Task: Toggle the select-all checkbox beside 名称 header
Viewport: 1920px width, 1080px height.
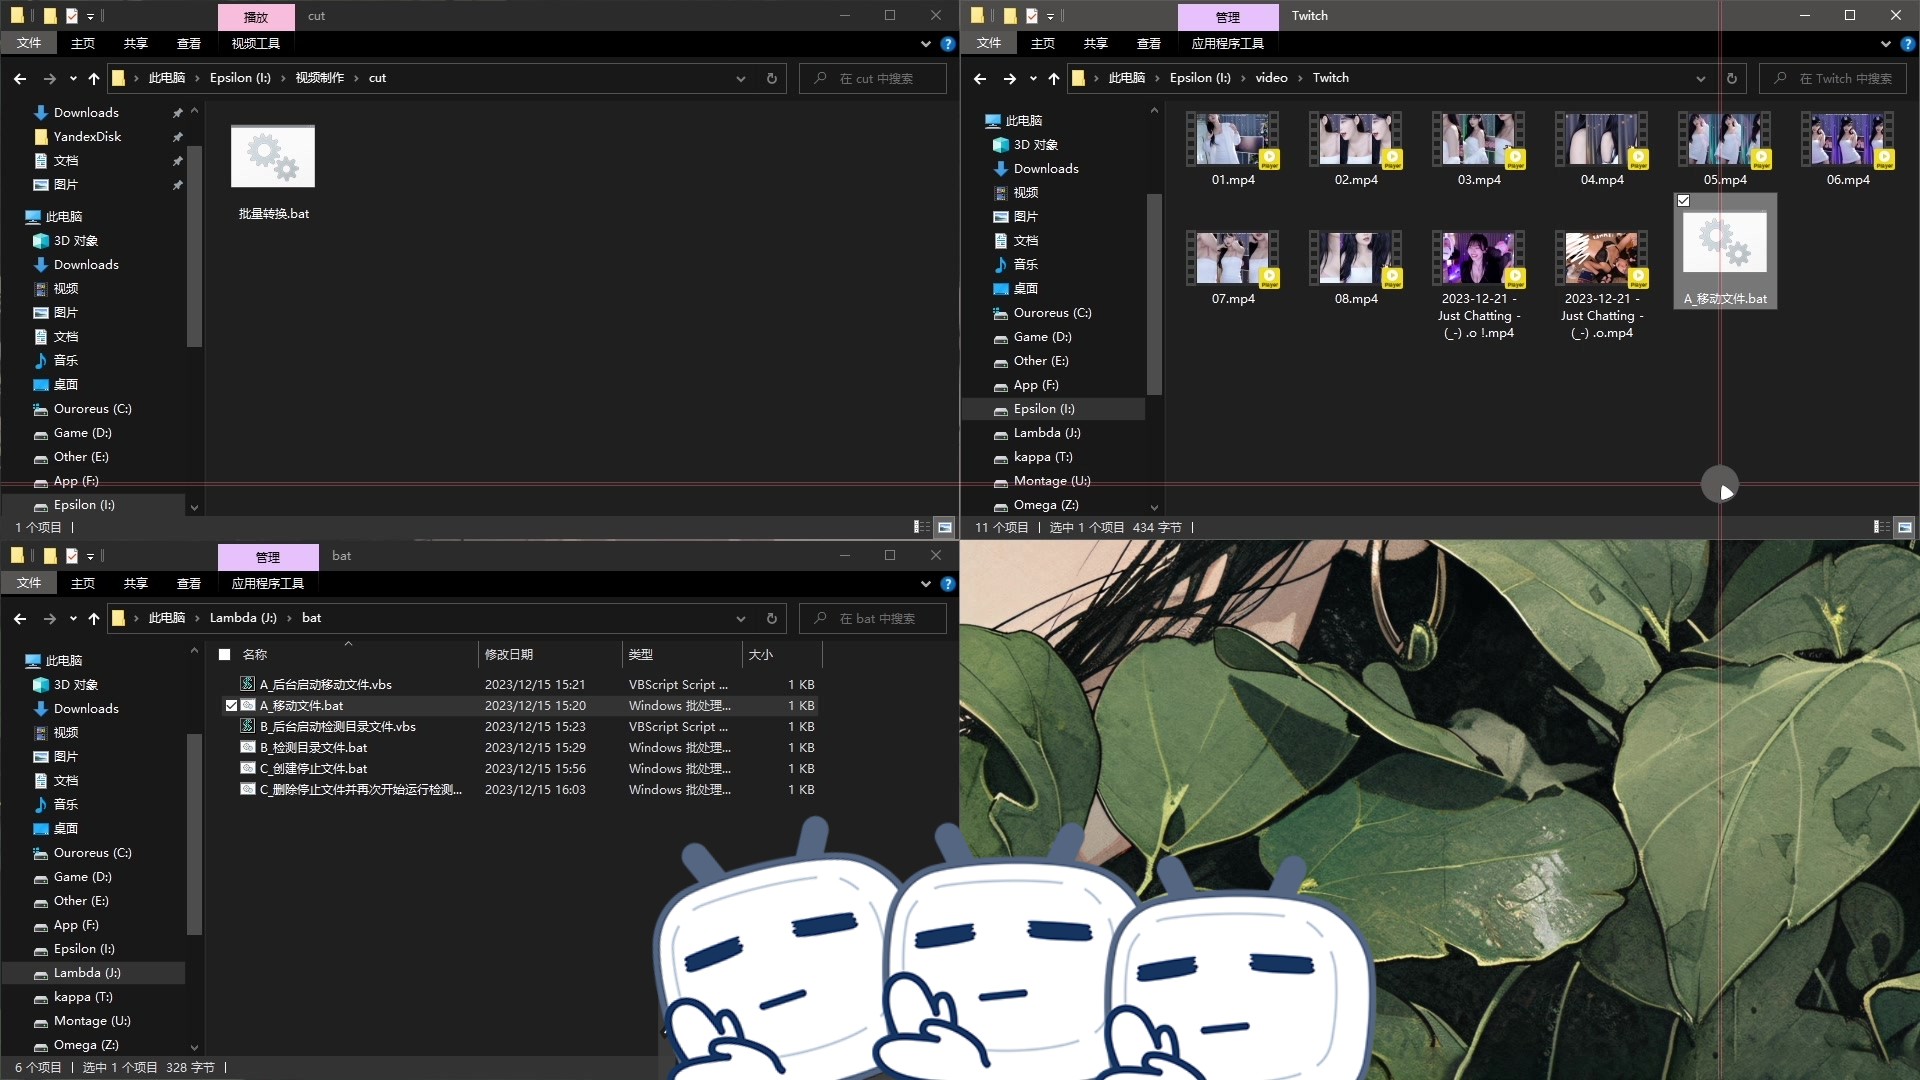Action: (x=225, y=655)
